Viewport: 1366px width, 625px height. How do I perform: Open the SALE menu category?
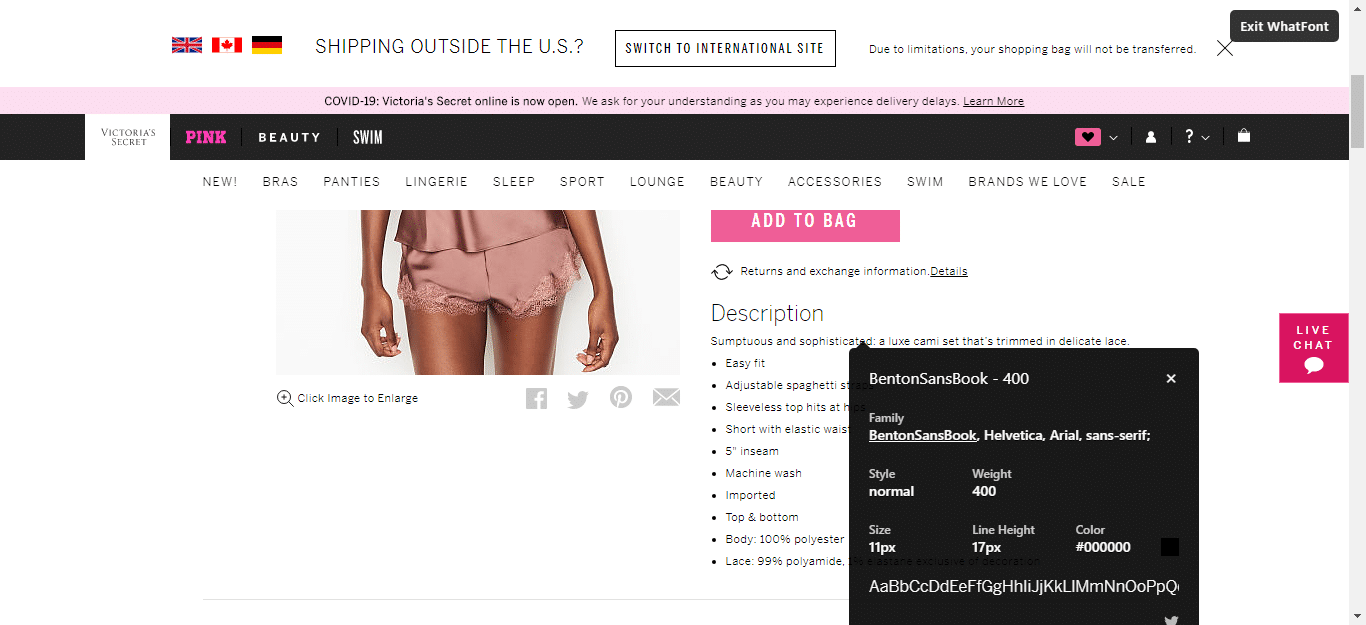pyautogui.click(x=1129, y=182)
